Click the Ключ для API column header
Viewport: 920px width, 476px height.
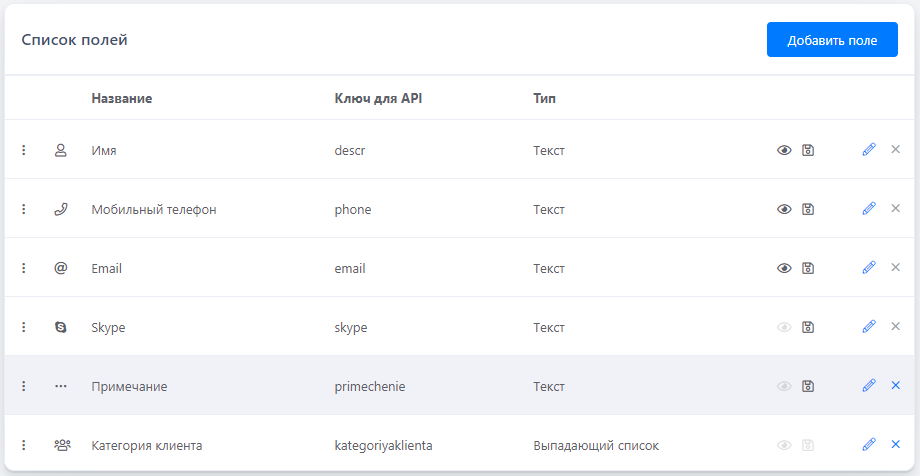(379, 99)
